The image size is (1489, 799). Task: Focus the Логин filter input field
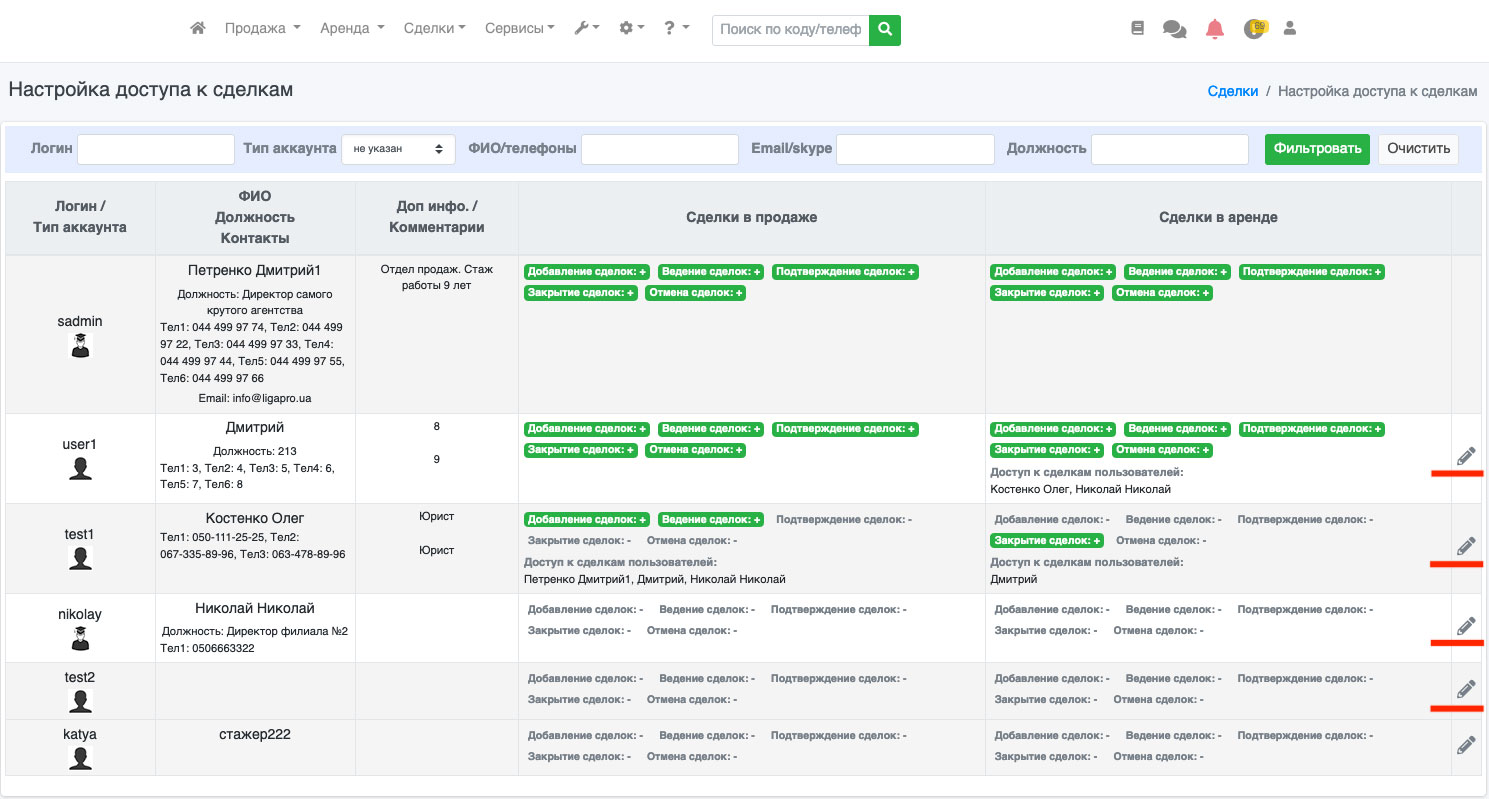[x=156, y=149]
